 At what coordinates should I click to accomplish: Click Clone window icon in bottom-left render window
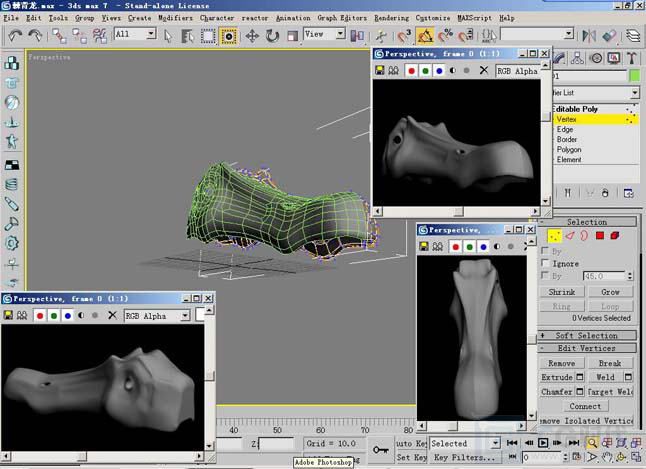[x=22, y=315]
